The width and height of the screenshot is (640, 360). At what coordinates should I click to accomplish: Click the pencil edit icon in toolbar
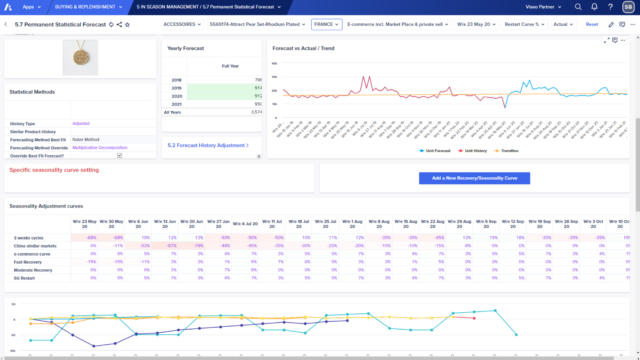[x=611, y=24]
